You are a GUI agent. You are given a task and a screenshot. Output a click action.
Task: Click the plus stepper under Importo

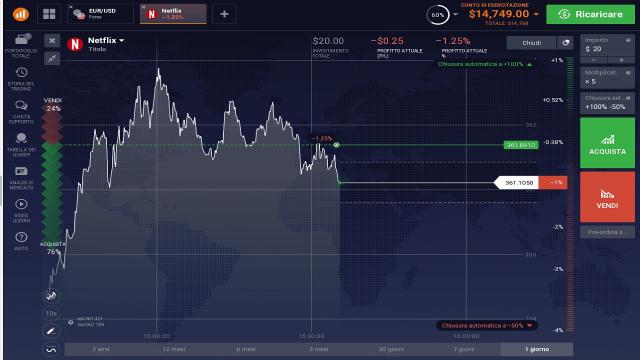point(621,60)
